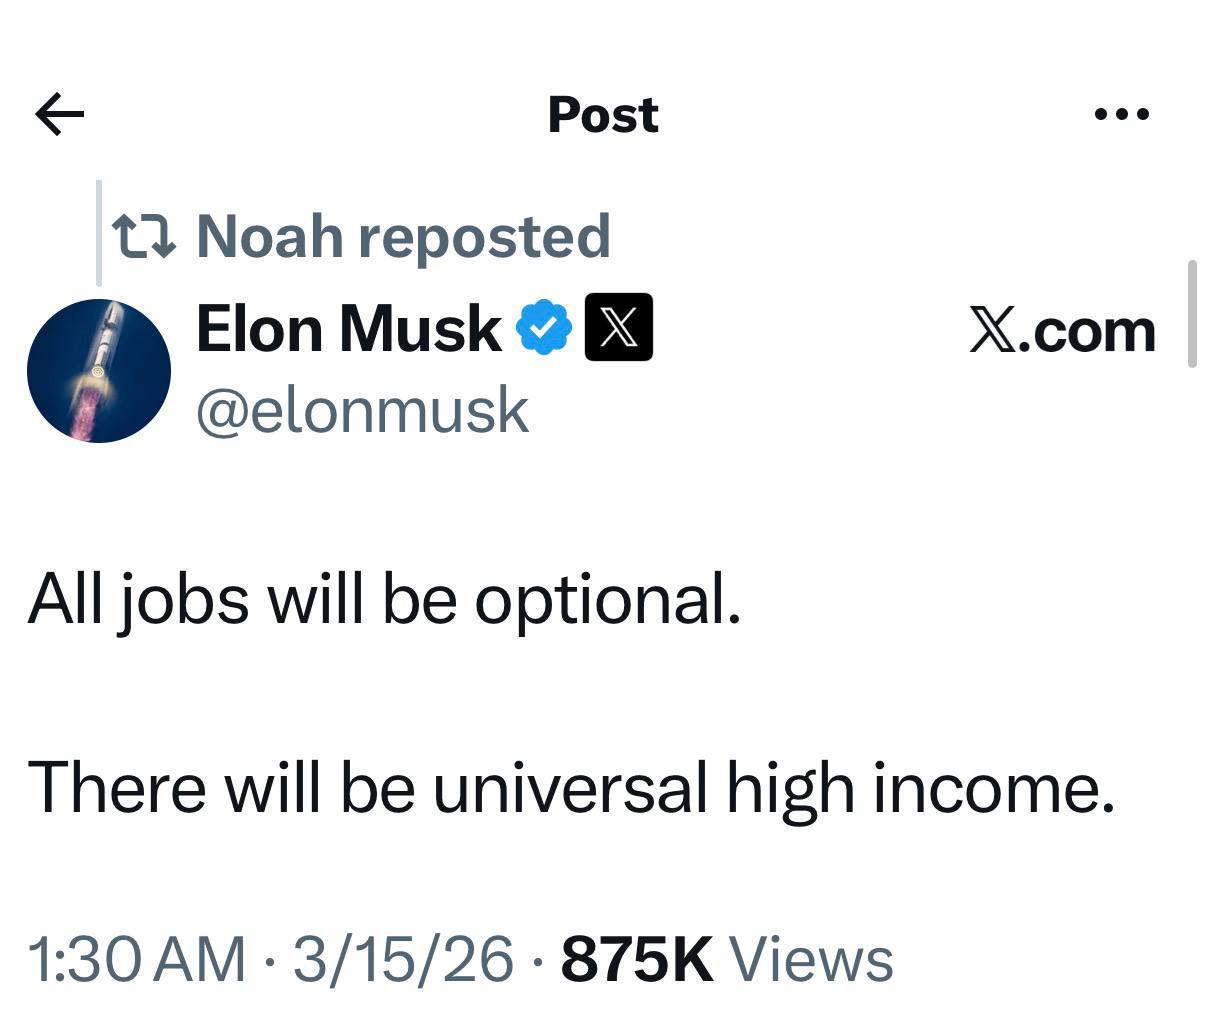The width and height of the screenshot is (1206, 1015).
Task: Click the 875K view count number
Action: [x=638, y=959]
